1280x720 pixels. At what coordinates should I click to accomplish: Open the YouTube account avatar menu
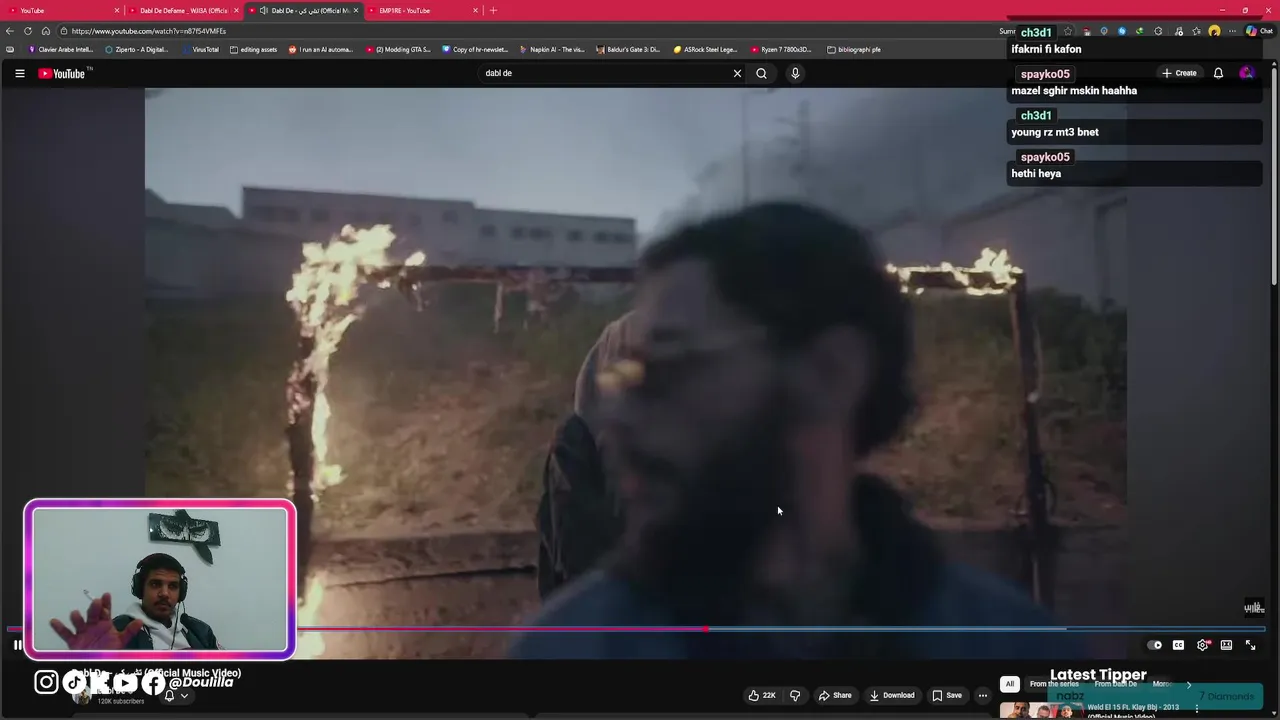coord(1246,73)
